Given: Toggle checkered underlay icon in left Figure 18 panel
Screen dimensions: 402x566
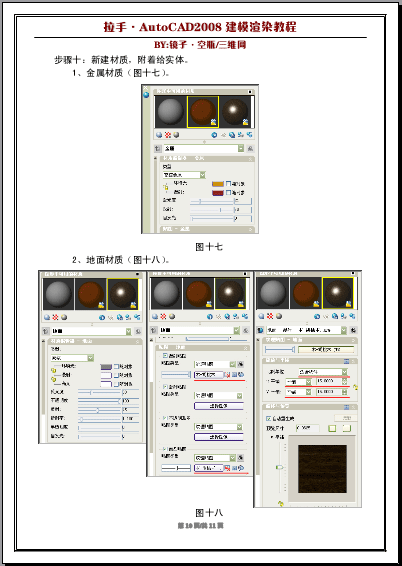Looking at the screenshot, I should click(56, 317).
